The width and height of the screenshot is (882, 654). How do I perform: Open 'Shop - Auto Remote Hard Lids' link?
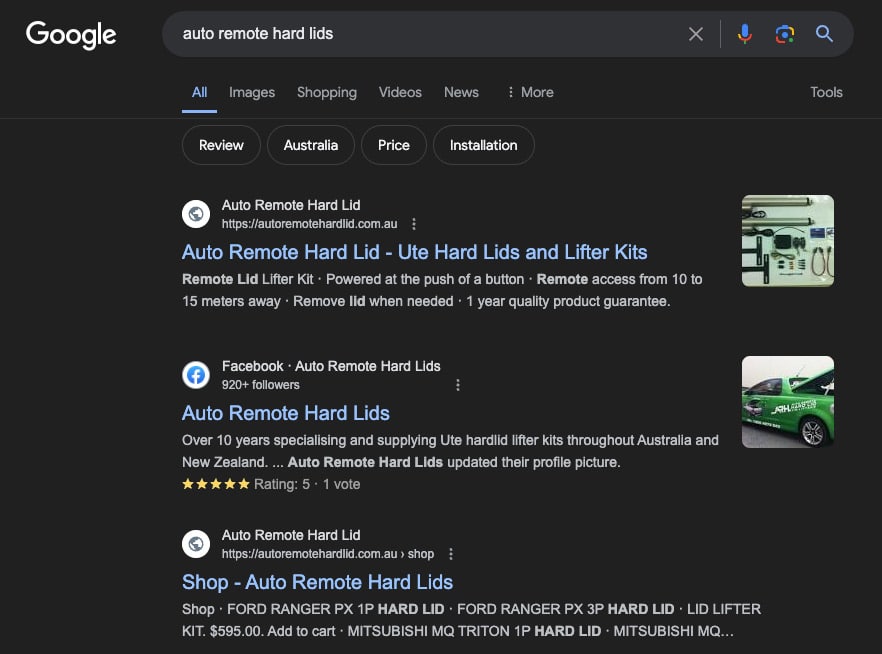coord(317,582)
